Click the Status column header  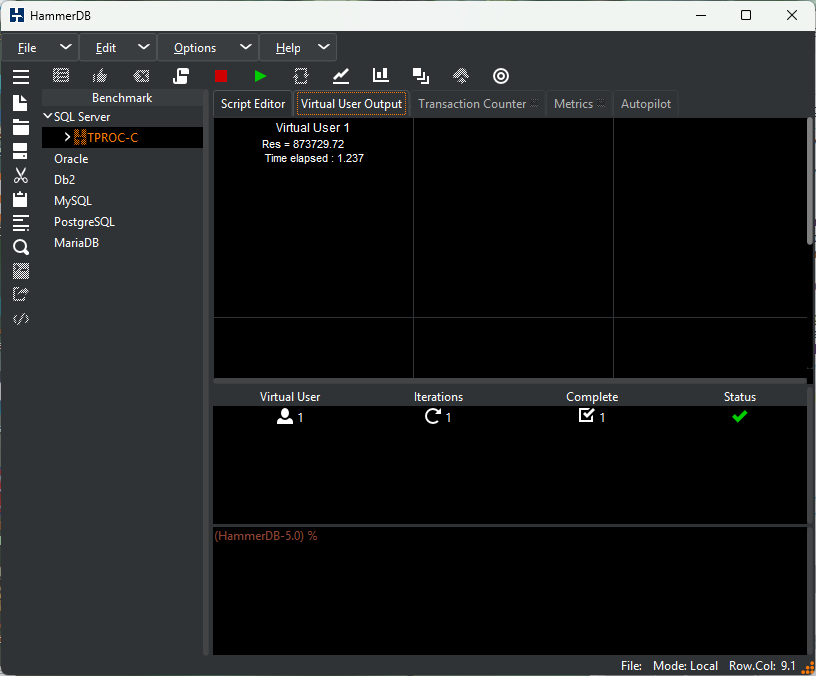coord(740,397)
